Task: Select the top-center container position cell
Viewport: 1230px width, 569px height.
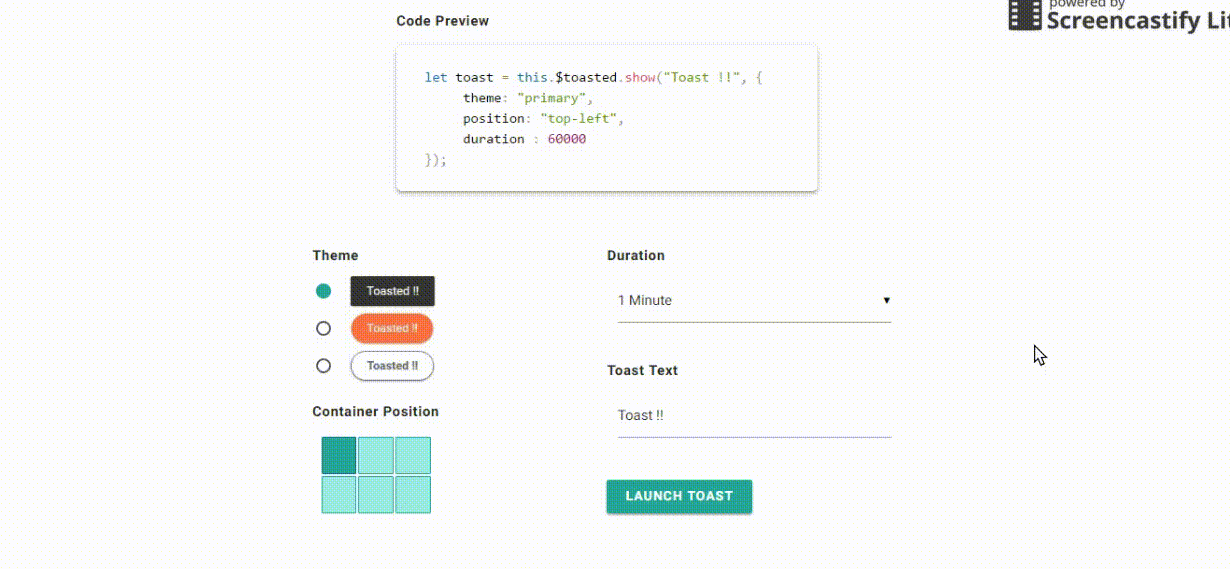Action: pyautogui.click(x=376, y=455)
